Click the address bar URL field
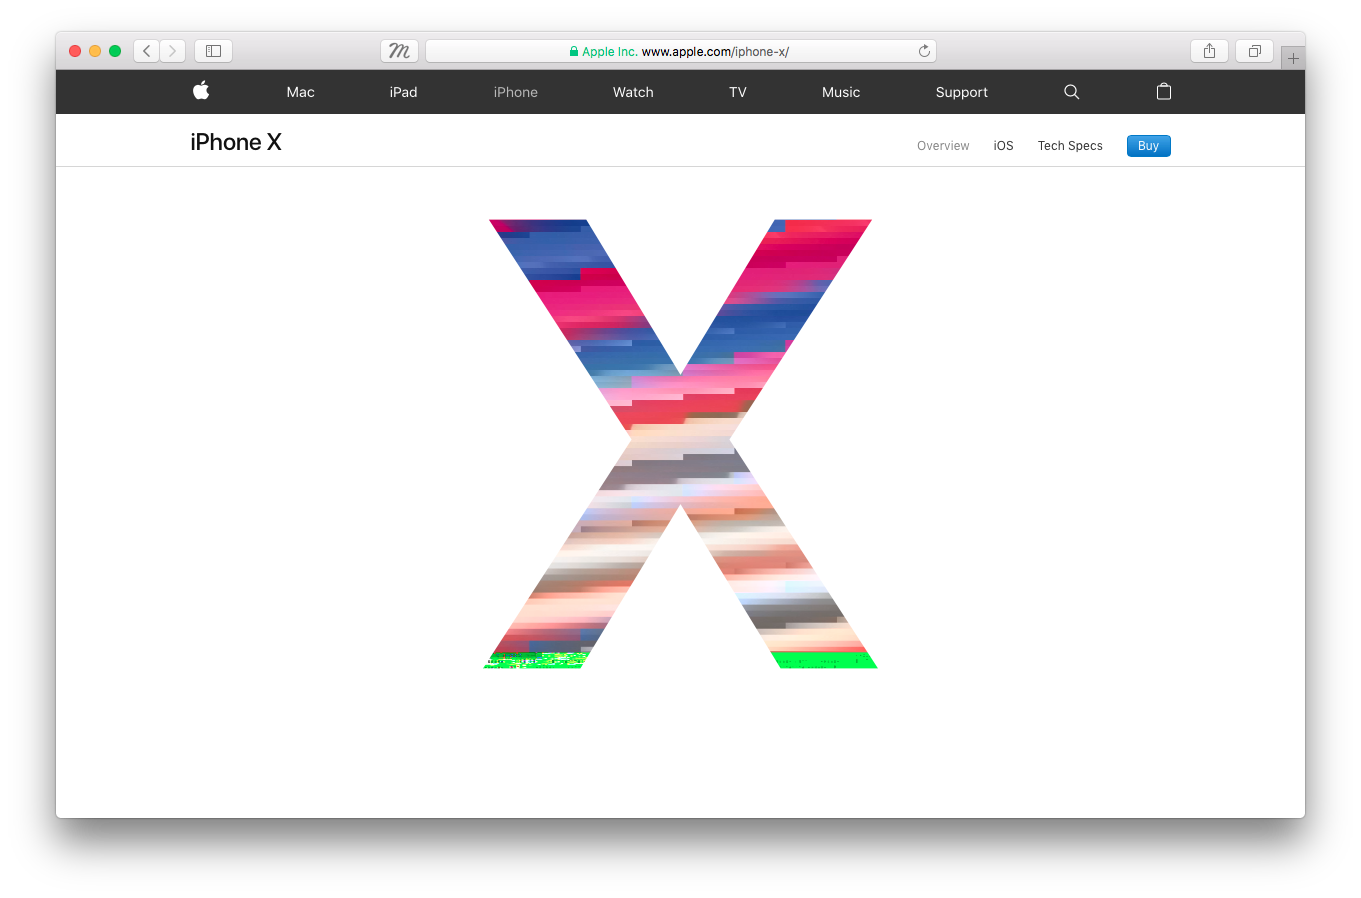This screenshot has width=1361, height=898. 681,51
